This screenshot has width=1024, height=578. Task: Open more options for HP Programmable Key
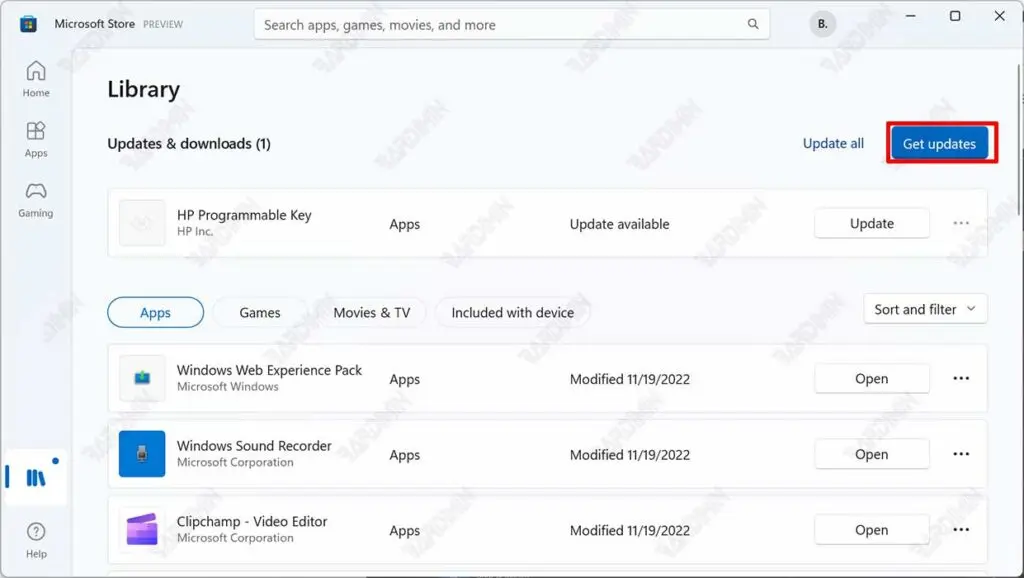tap(961, 223)
